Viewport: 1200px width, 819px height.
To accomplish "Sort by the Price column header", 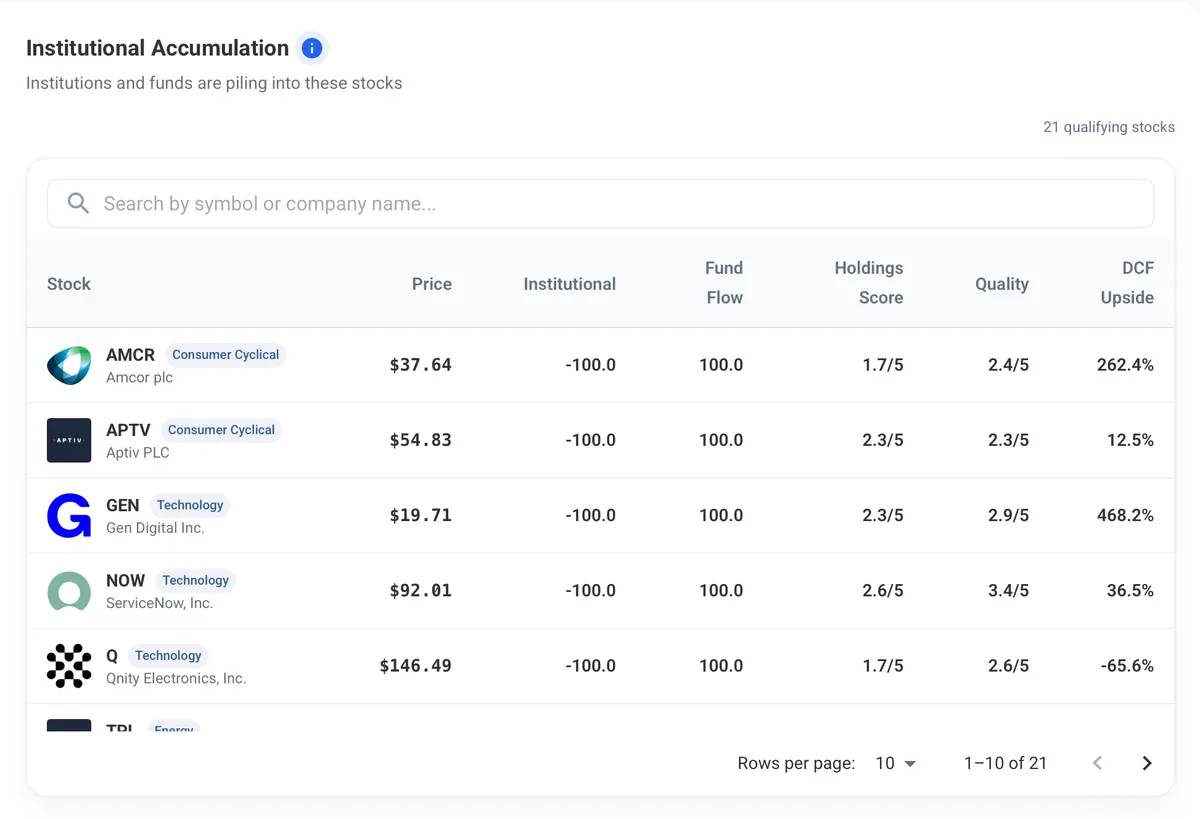I will [x=432, y=283].
